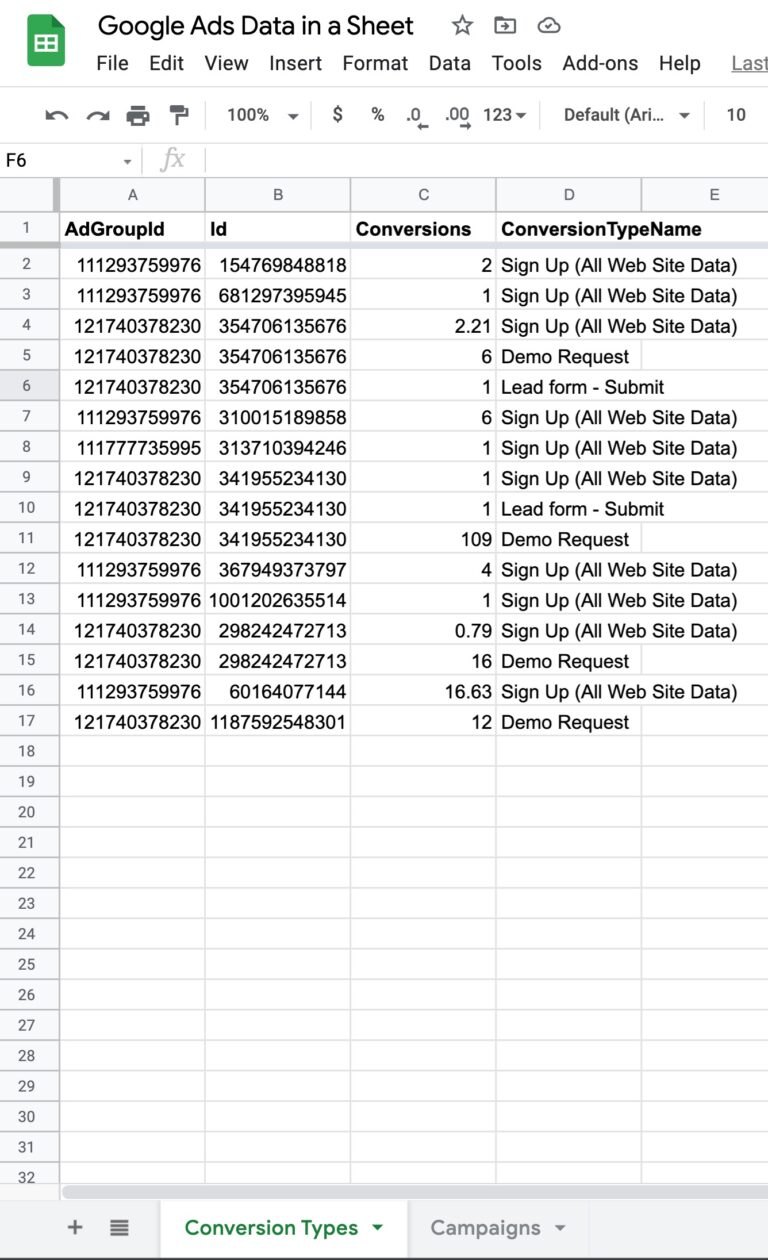
Task: Open the Print icon
Action: (x=138, y=115)
